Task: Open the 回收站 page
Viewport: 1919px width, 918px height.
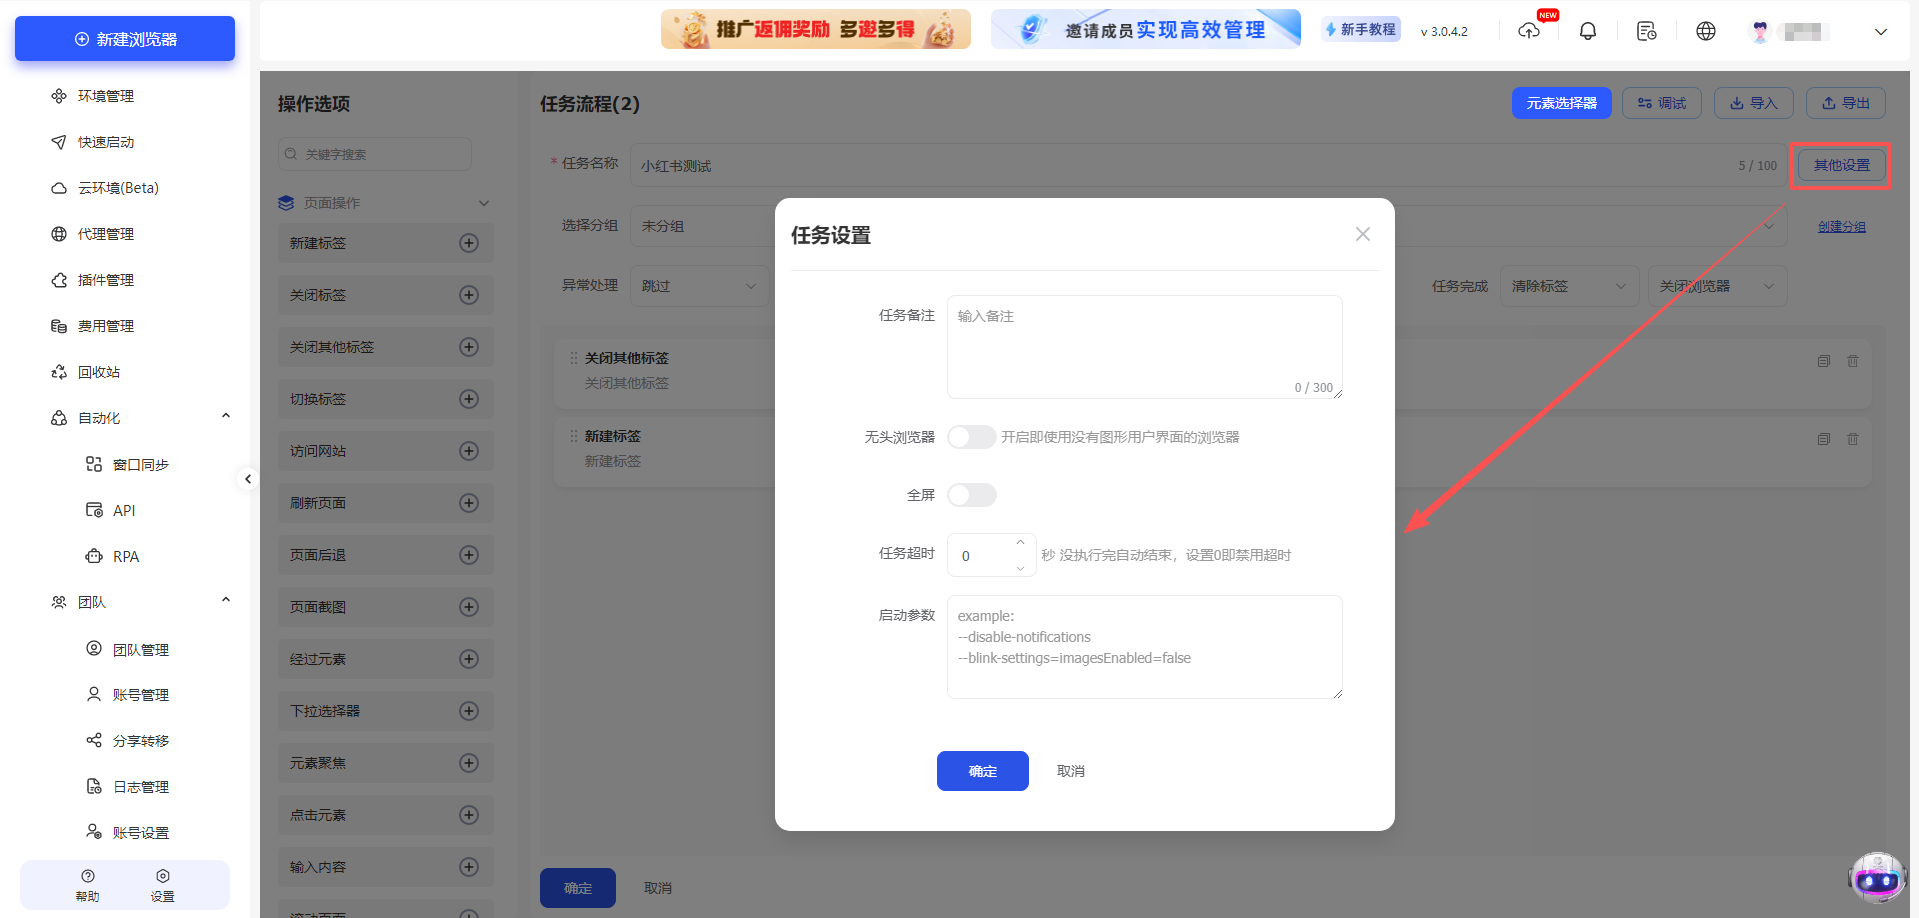Action: click(99, 371)
